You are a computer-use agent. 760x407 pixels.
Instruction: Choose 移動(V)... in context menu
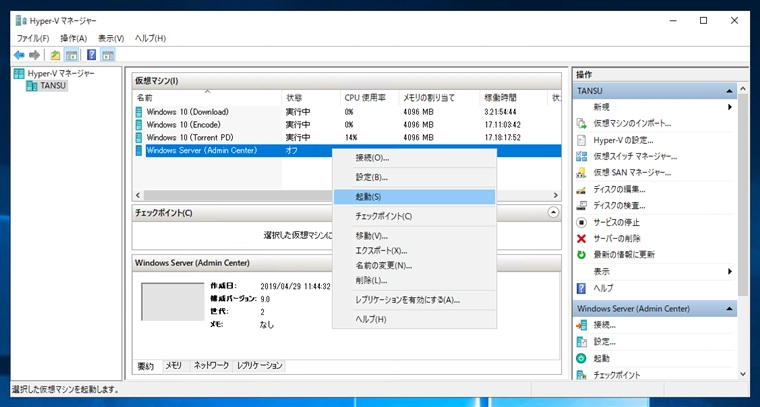click(x=414, y=236)
